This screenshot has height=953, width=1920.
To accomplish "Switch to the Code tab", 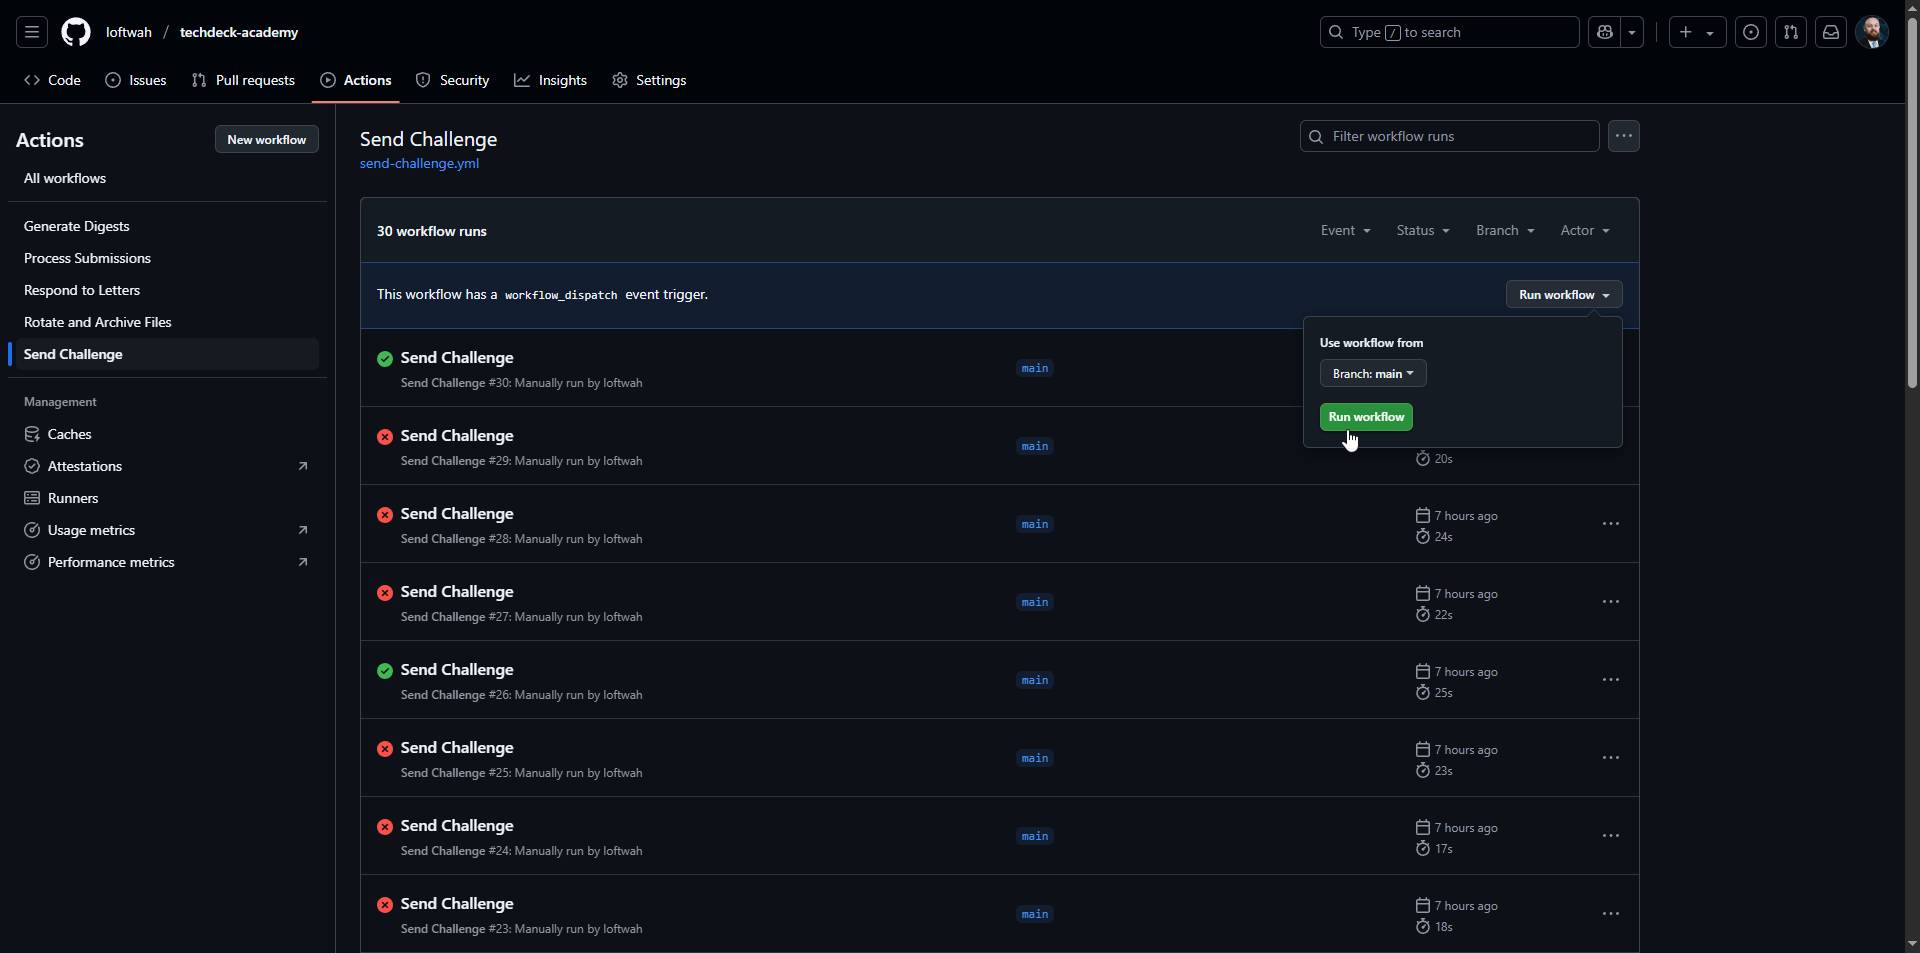I will (53, 80).
